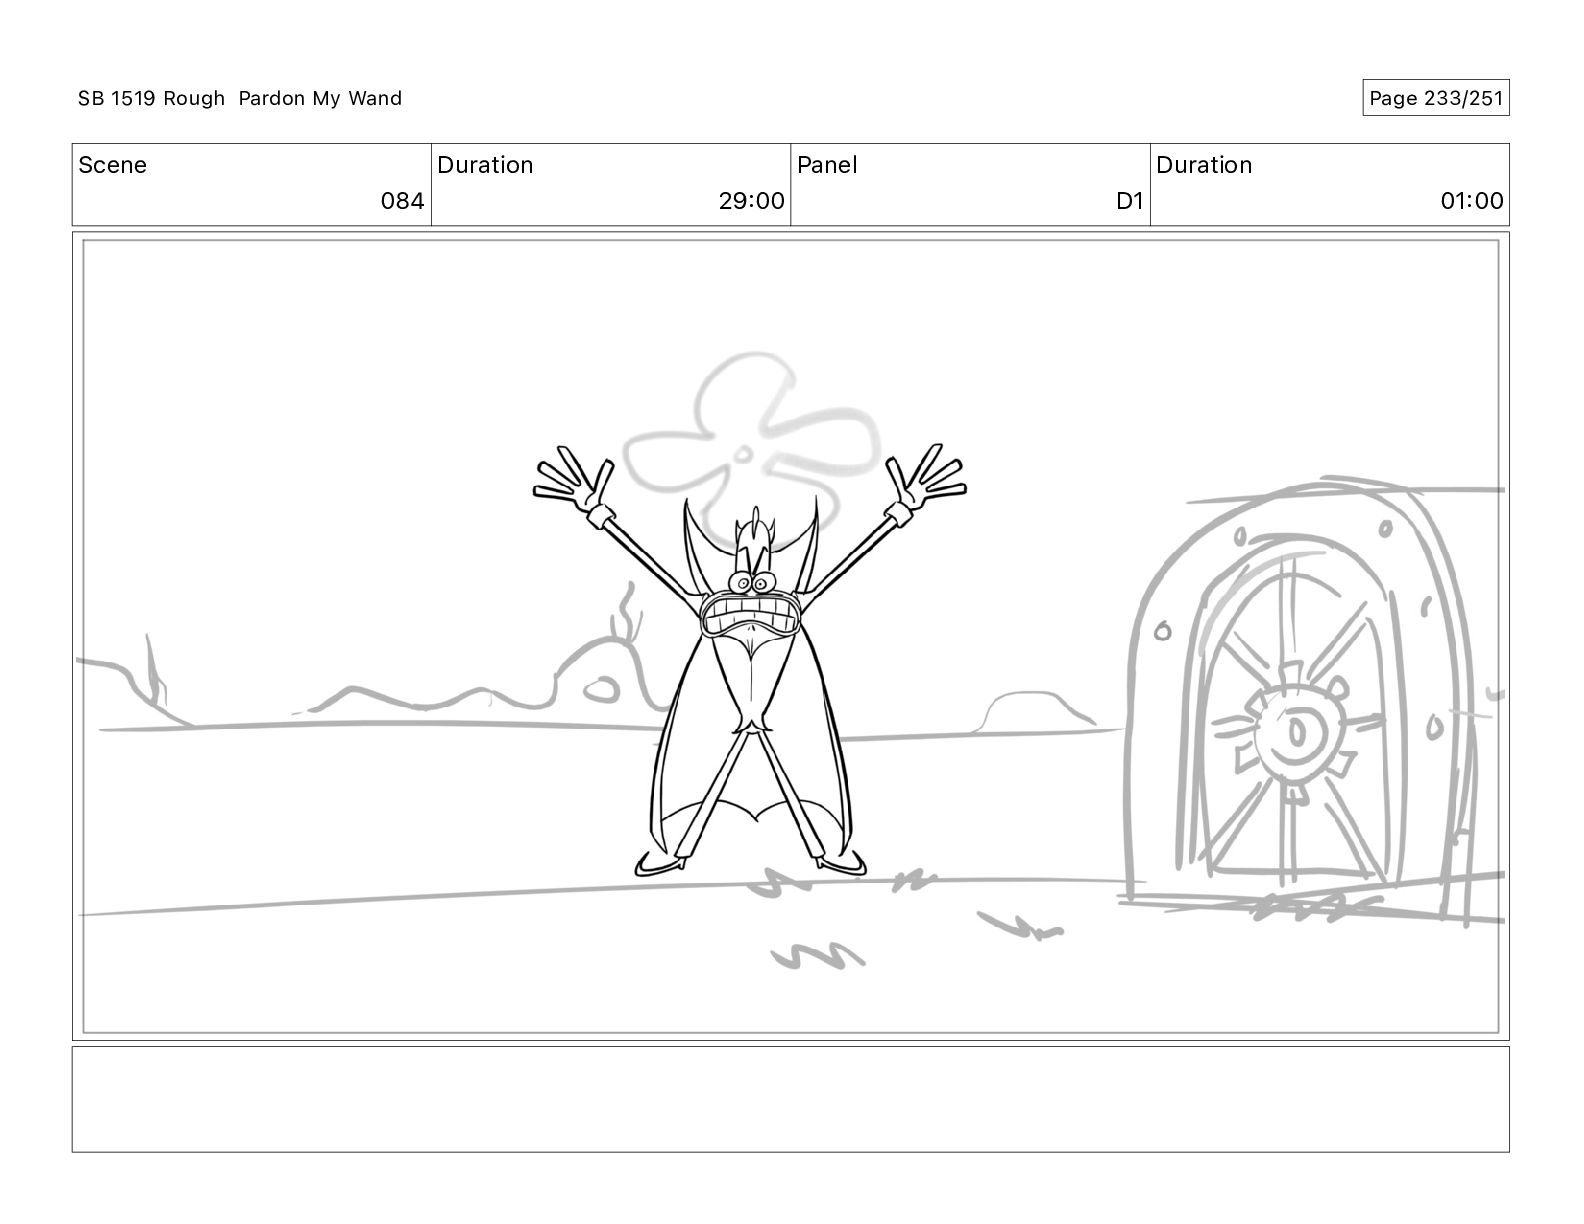Click the 'Duration' label next to Scene
1584x1224 pixels.
(x=485, y=165)
